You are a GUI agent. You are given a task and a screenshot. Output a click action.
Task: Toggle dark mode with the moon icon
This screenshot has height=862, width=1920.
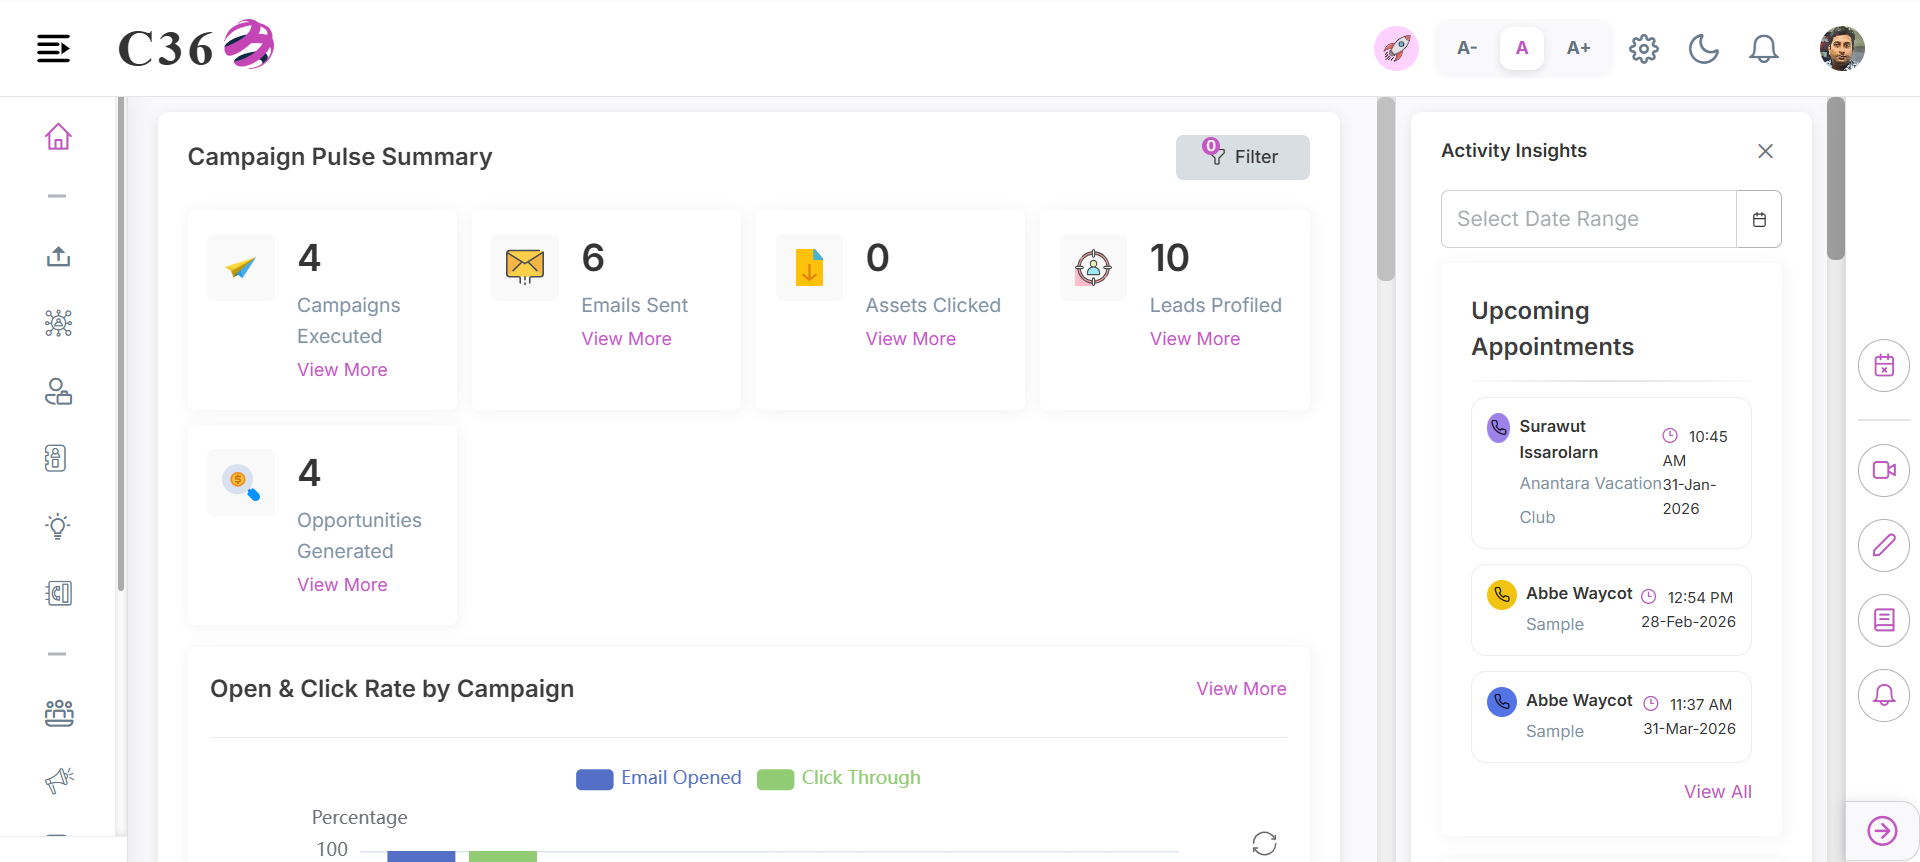1704,48
